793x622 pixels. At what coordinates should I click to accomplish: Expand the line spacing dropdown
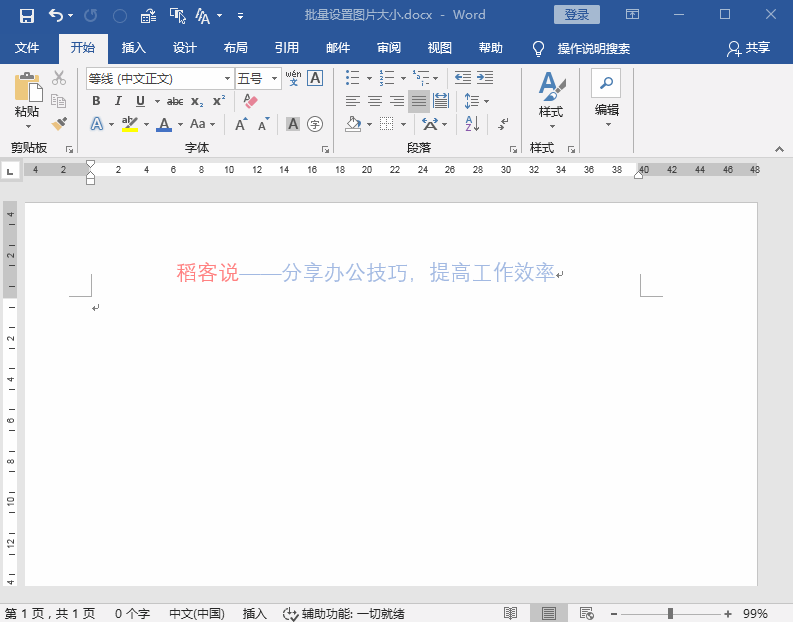coord(487,101)
